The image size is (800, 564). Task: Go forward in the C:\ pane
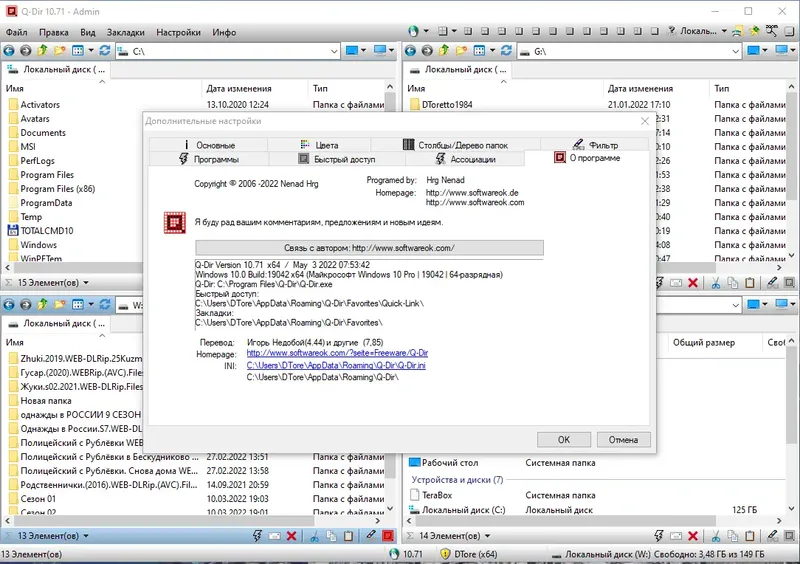(x=26, y=51)
